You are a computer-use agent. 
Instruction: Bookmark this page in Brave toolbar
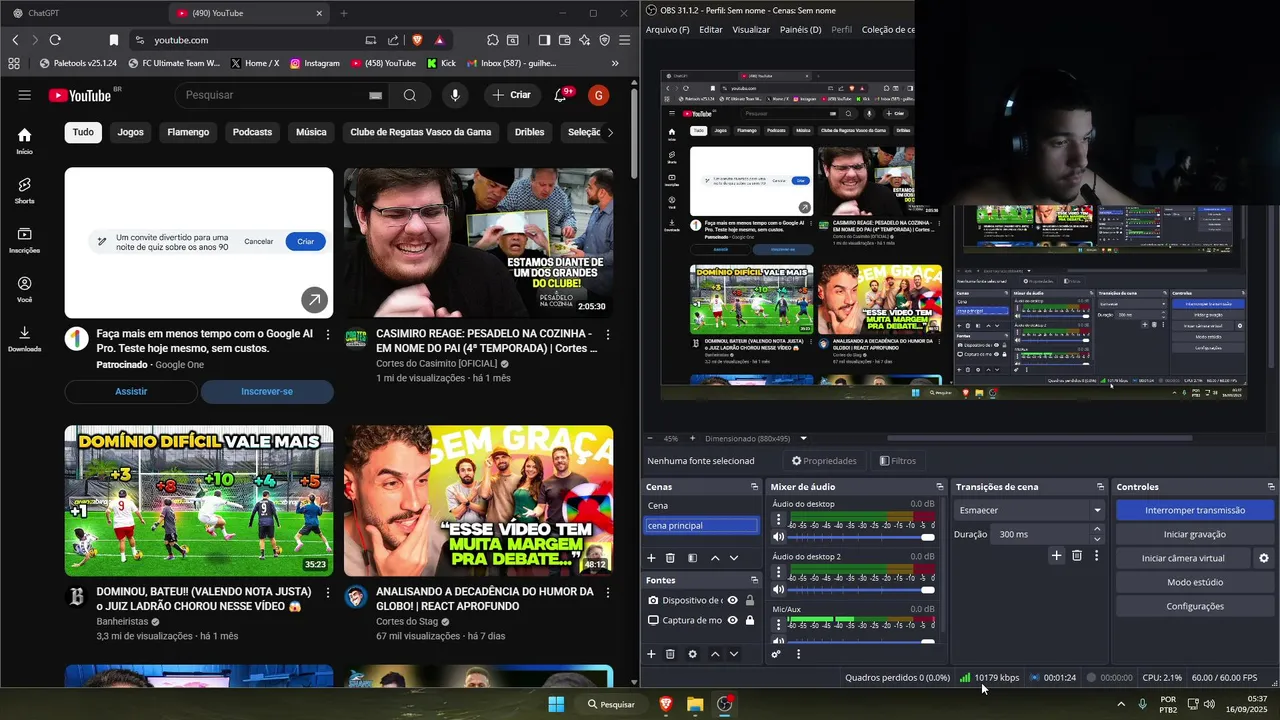(x=114, y=40)
